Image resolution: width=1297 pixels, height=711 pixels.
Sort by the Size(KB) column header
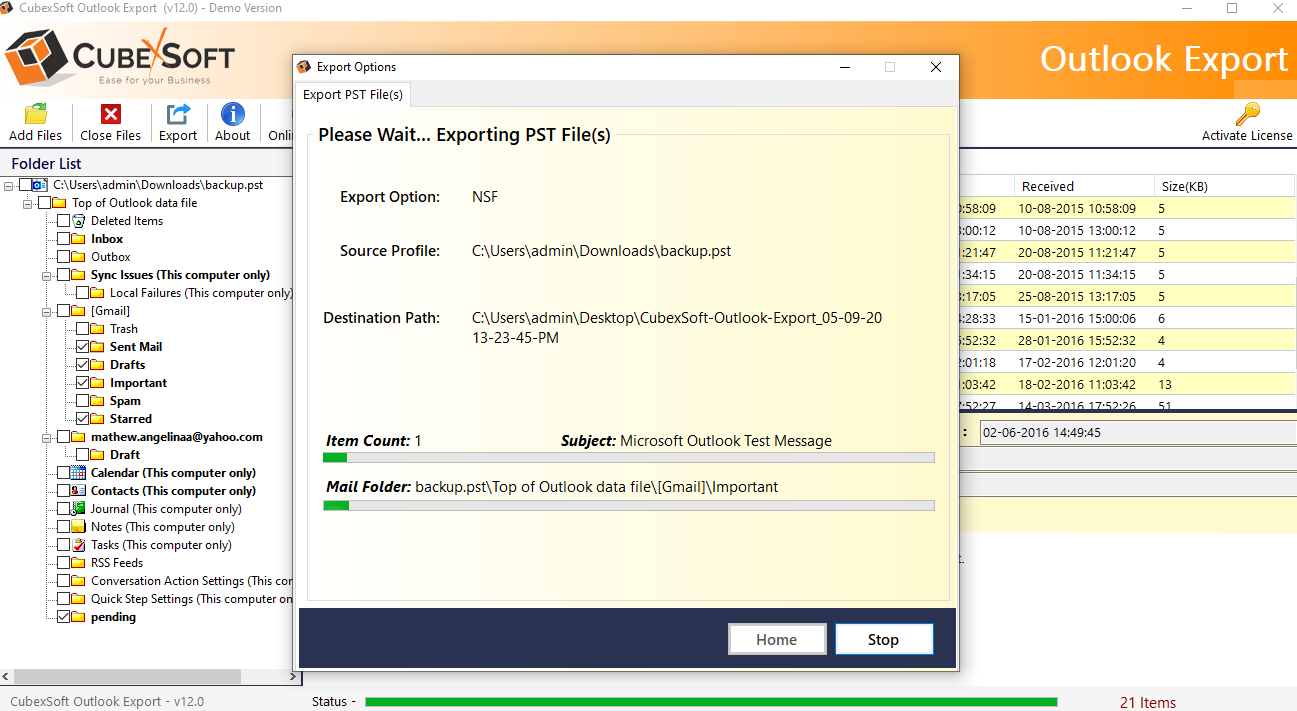tap(1225, 187)
